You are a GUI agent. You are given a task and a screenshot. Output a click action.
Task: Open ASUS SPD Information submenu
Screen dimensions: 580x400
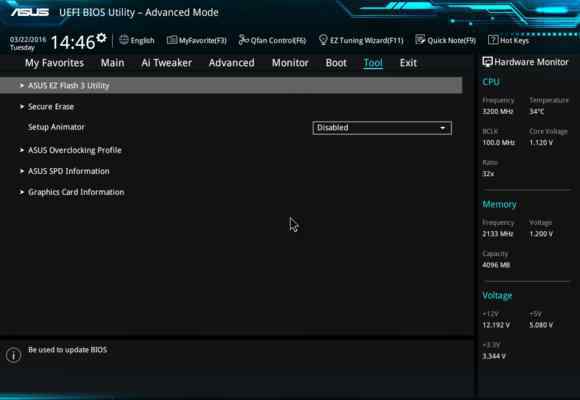click(x=69, y=171)
